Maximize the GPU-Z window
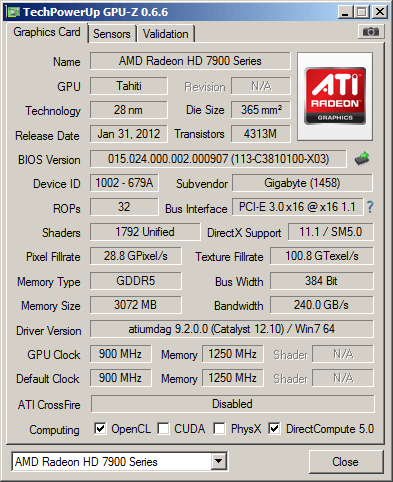This screenshot has height=482, width=393. pyautogui.click(x=362, y=12)
